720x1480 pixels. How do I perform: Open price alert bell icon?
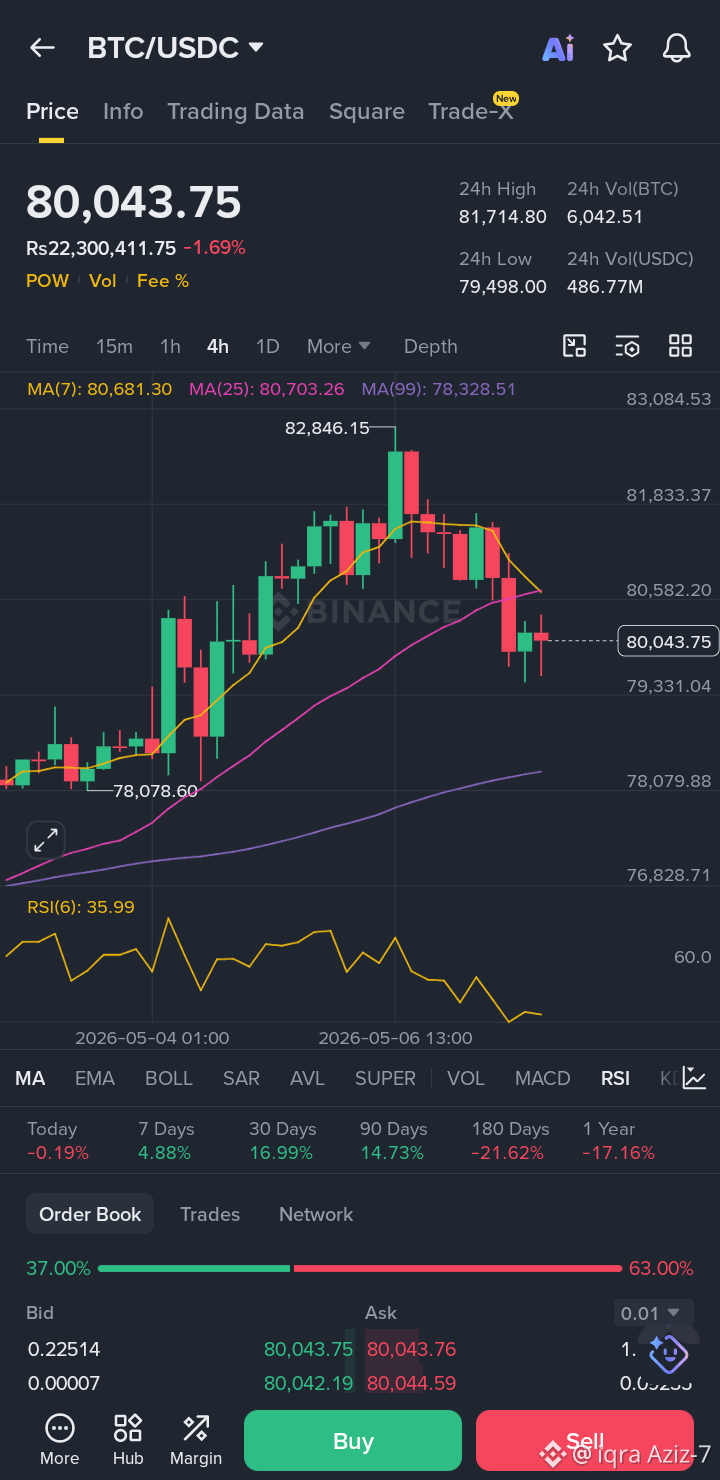tap(677, 48)
